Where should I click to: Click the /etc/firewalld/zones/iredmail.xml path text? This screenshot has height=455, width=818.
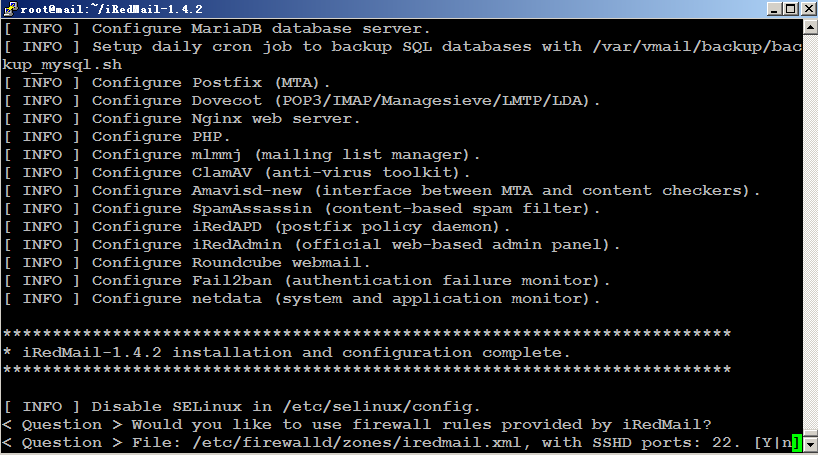[356, 443]
